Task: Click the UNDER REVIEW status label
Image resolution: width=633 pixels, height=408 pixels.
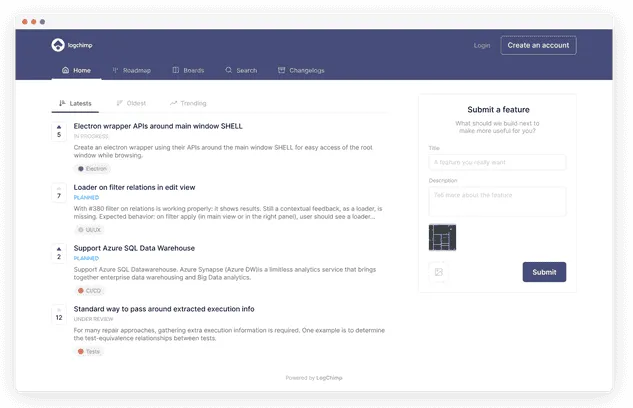Action: (93, 319)
